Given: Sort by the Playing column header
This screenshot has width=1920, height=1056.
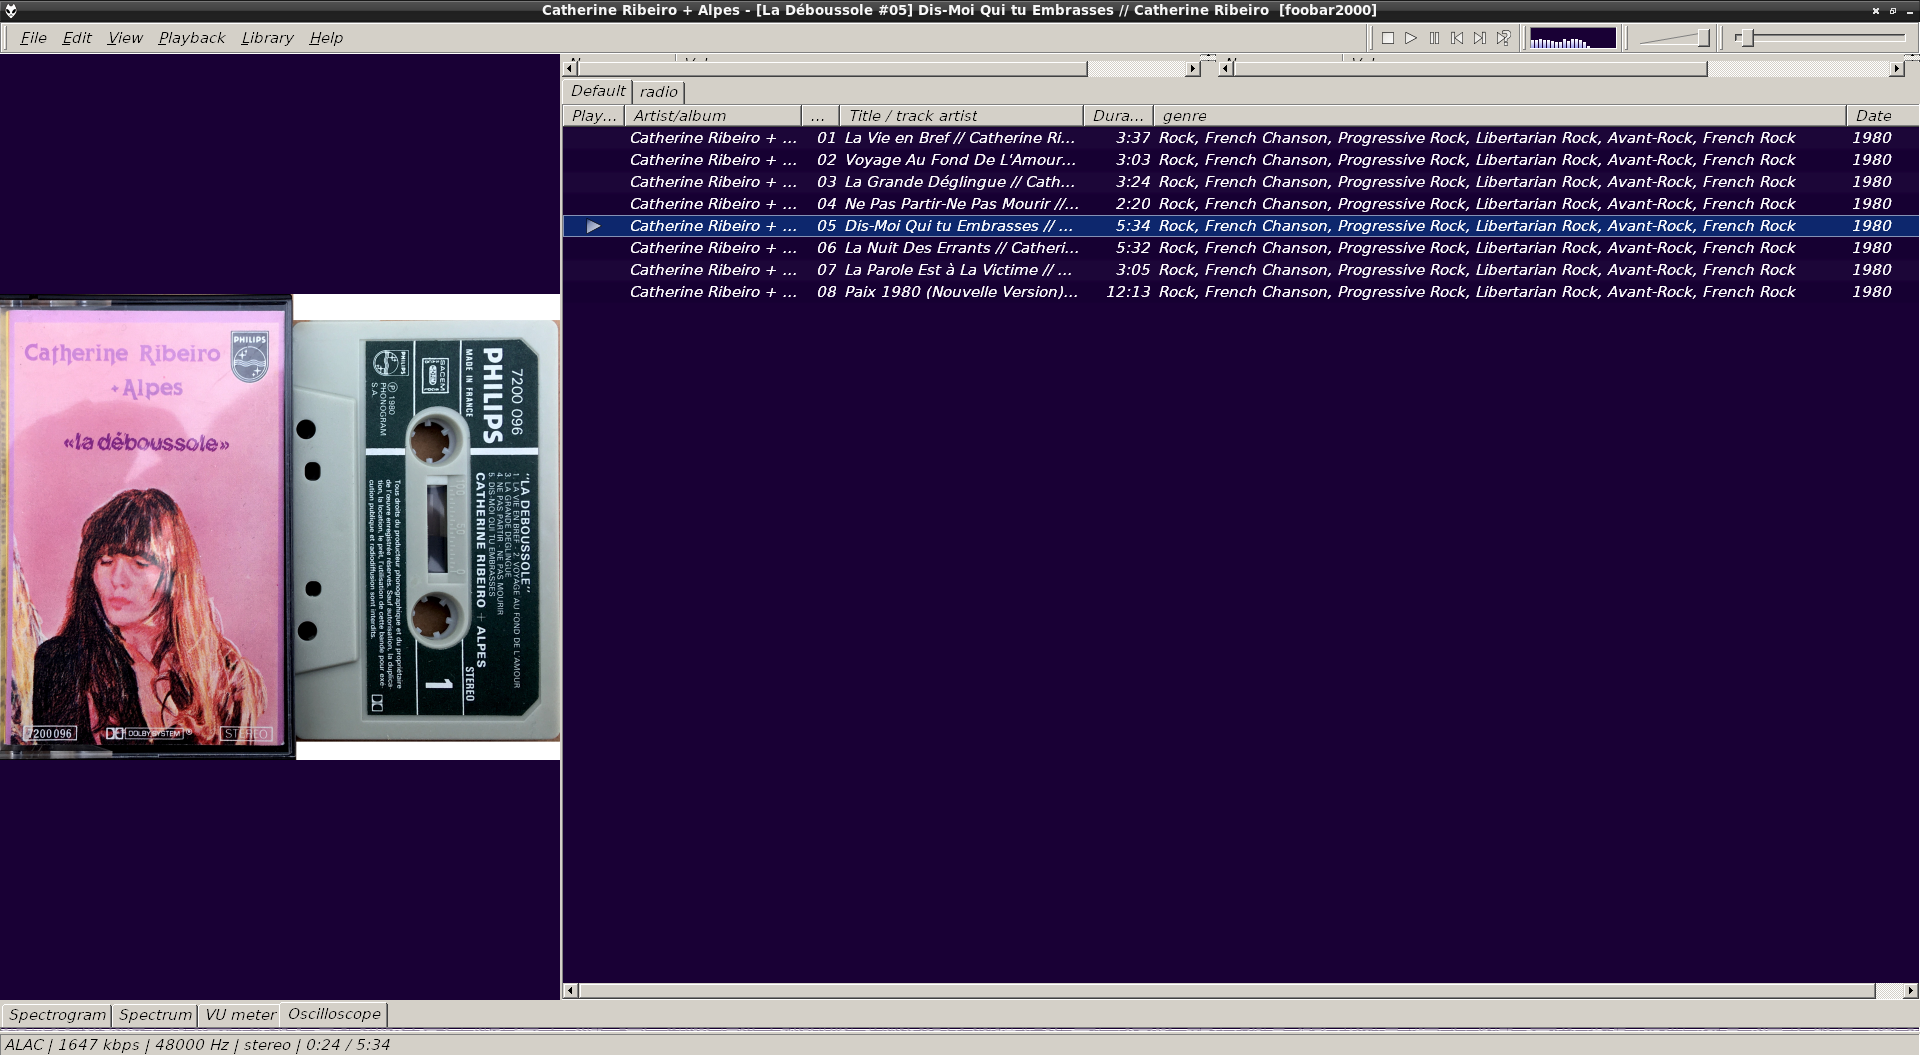Looking at the screenshot, I should [594, 116].
